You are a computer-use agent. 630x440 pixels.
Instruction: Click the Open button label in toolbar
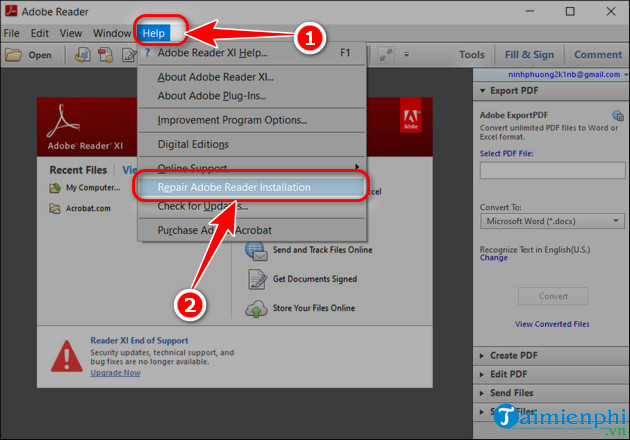[x=40, y=55]
